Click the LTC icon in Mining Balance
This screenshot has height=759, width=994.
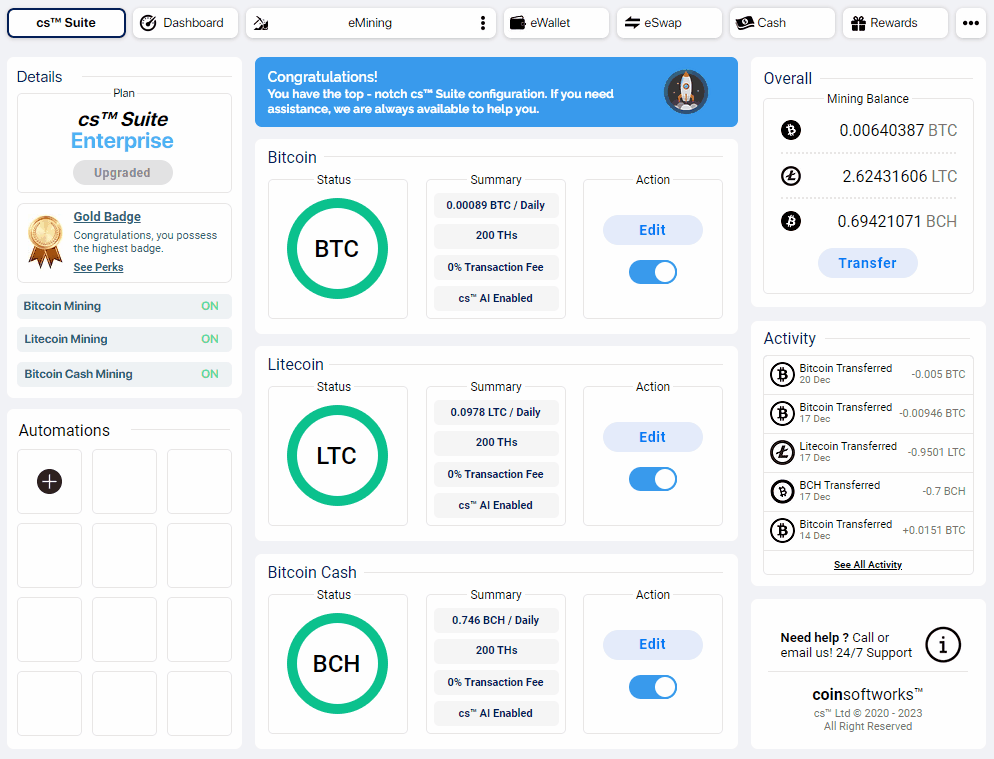pyautogui.click(x=791, y=176)
